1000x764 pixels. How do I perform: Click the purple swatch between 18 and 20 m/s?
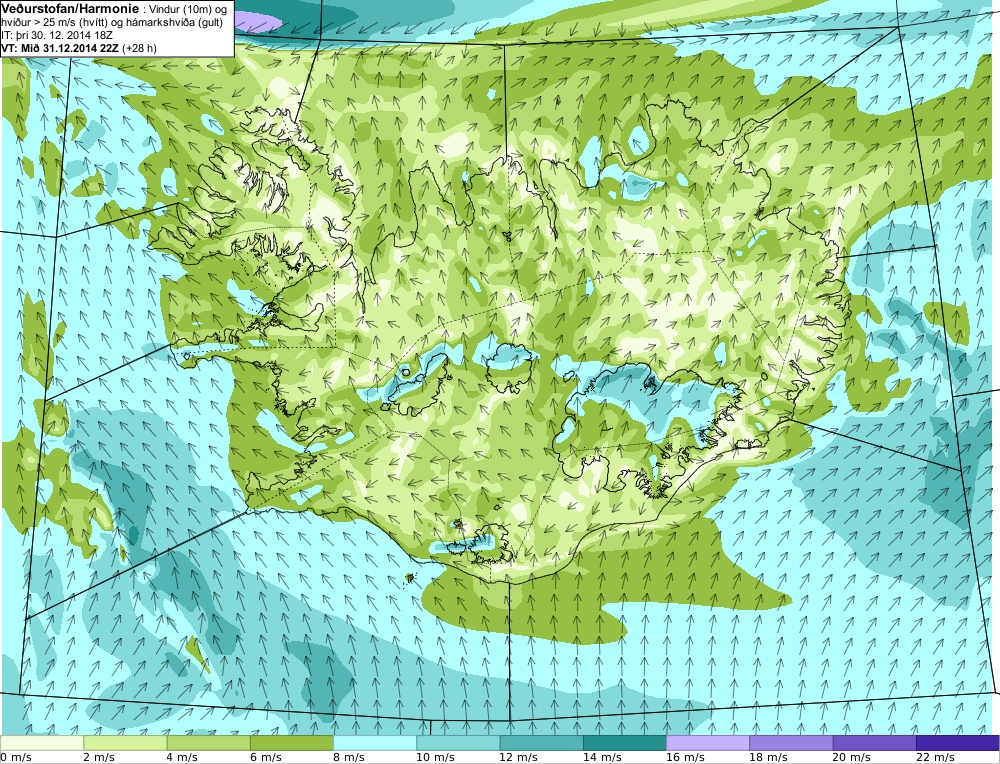pyautogui.click(x=791, y=743)
